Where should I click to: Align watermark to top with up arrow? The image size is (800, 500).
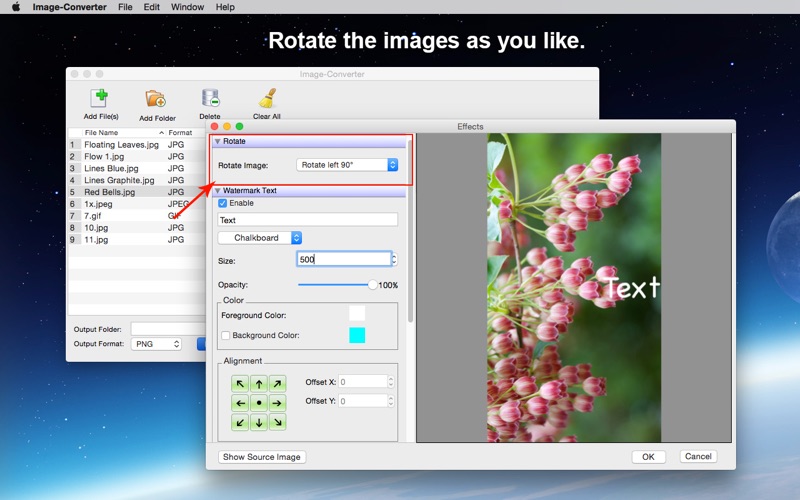click(x=259, y=384)
